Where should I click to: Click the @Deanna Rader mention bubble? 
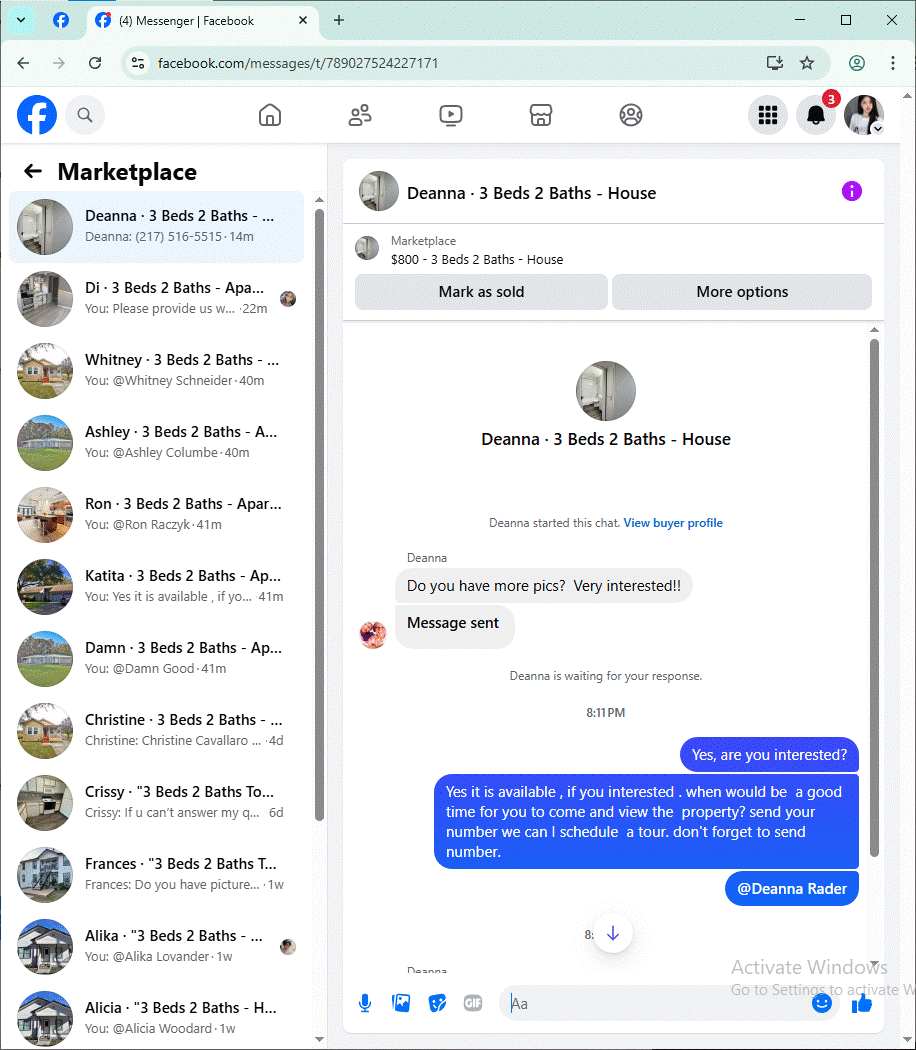(x=791, y=889)
